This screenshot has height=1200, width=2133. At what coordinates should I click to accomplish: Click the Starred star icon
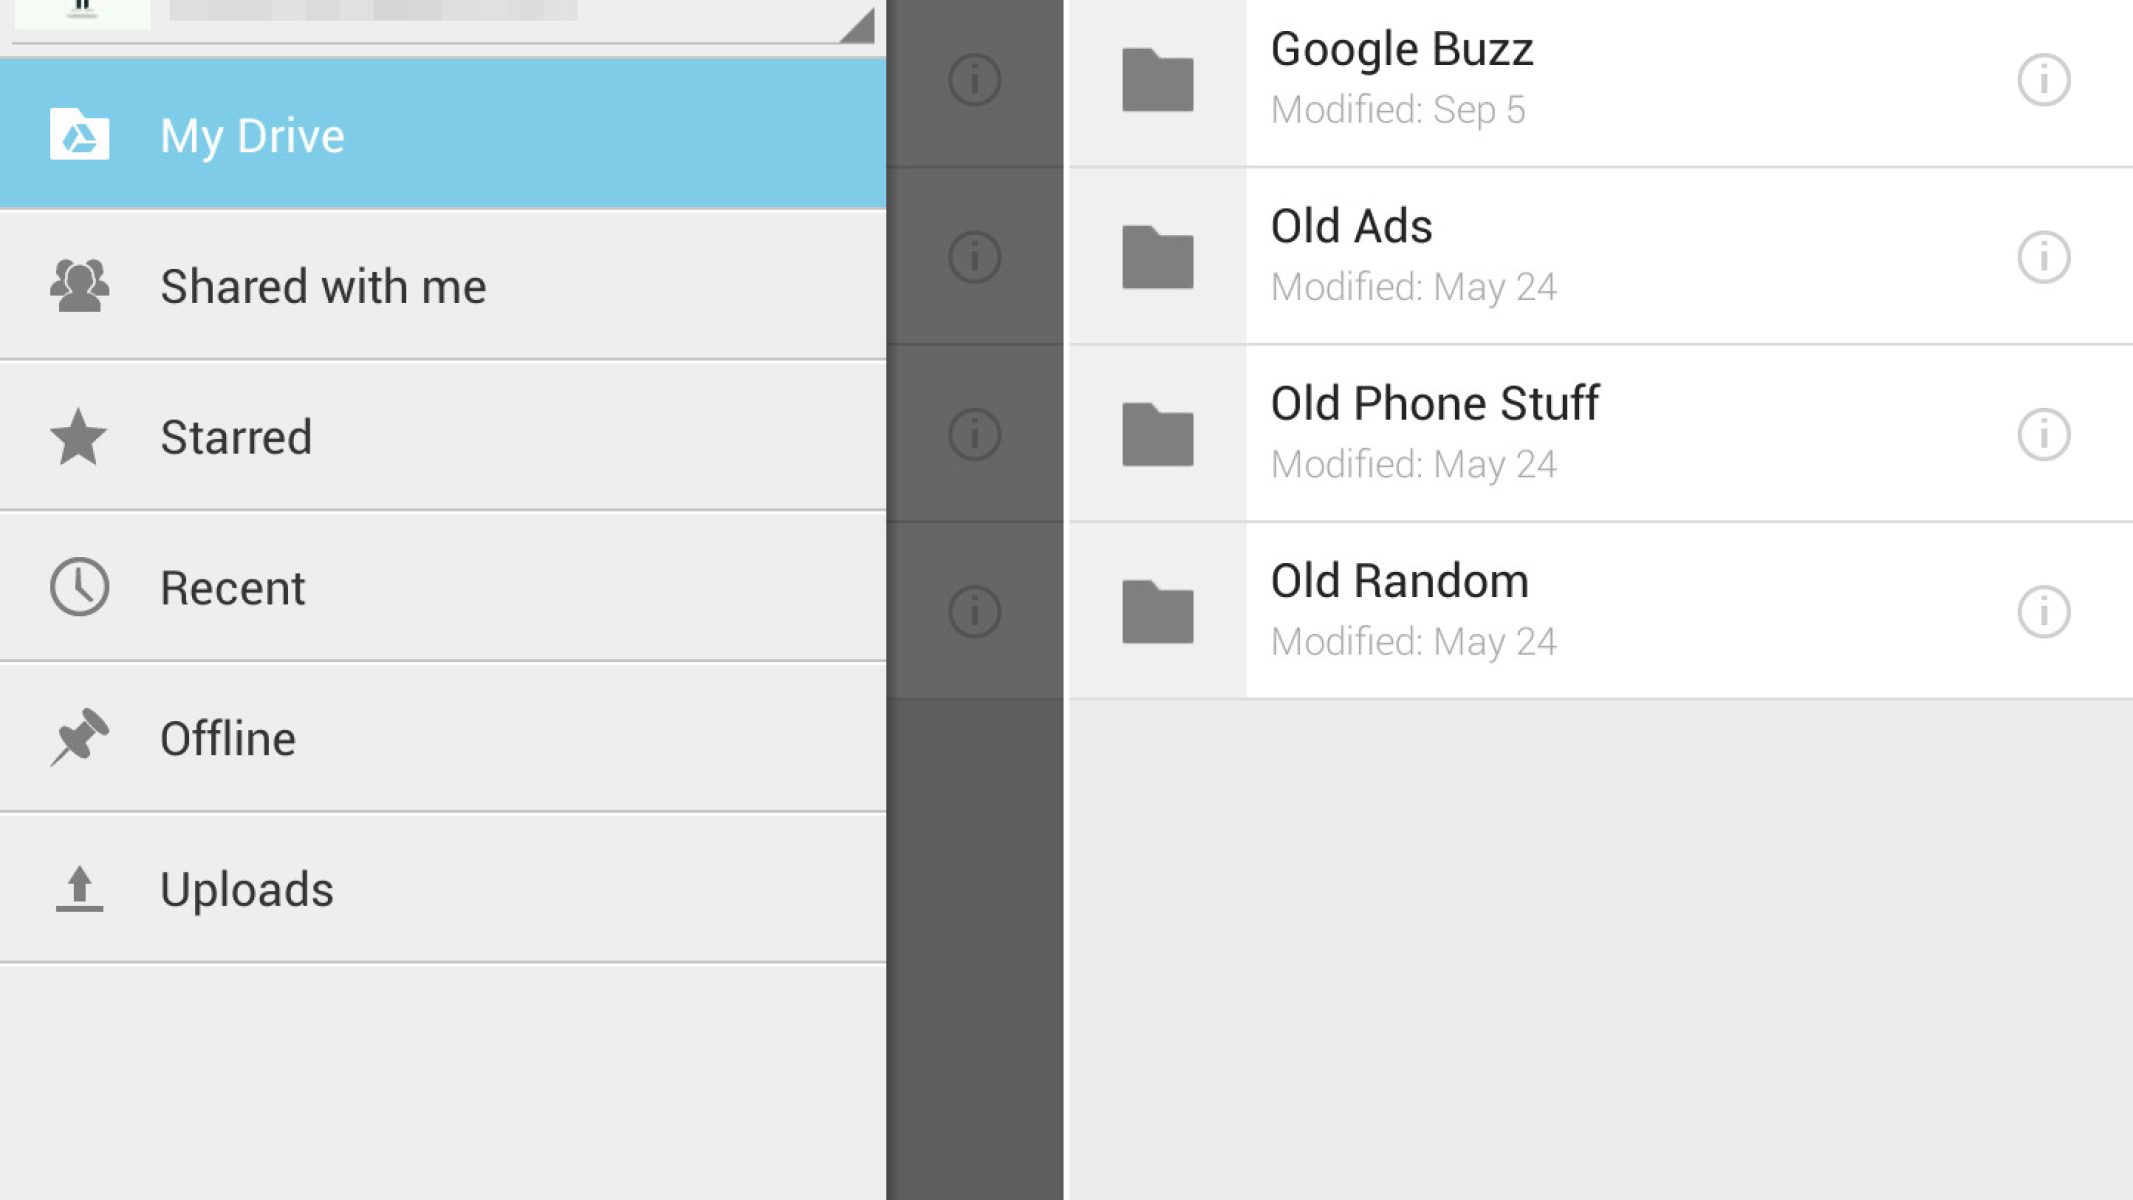(x=79, y=437)
